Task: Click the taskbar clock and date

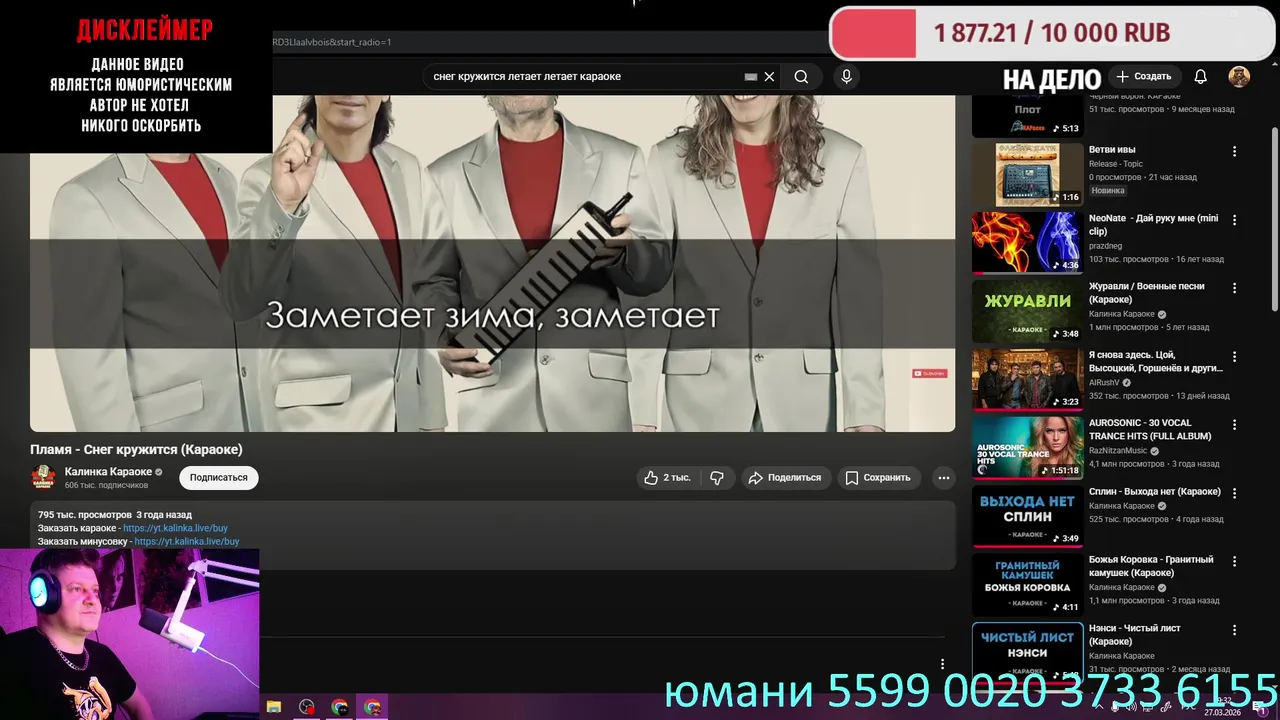Action: tap(1224, 707)
